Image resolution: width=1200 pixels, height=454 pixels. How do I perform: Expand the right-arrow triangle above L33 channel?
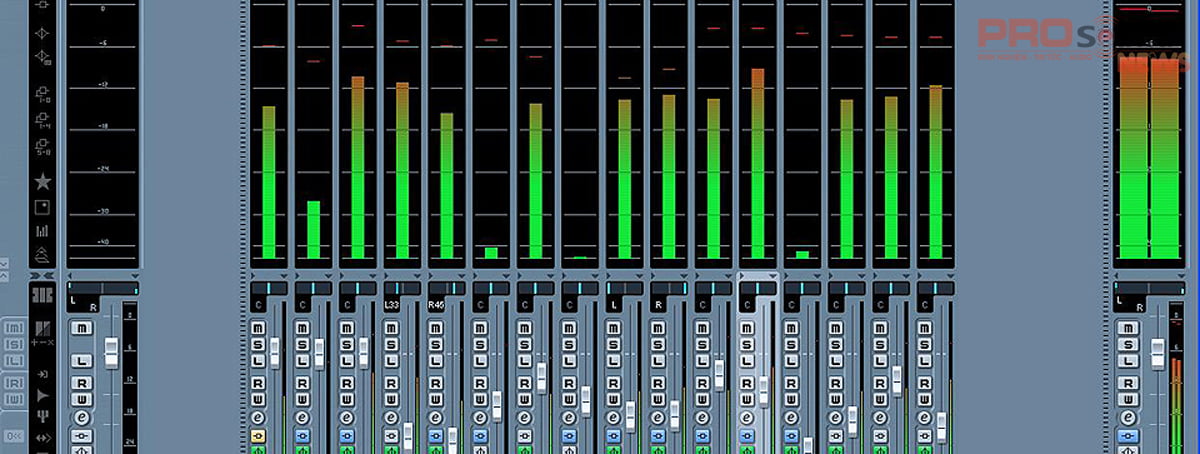tap(386, 275)
